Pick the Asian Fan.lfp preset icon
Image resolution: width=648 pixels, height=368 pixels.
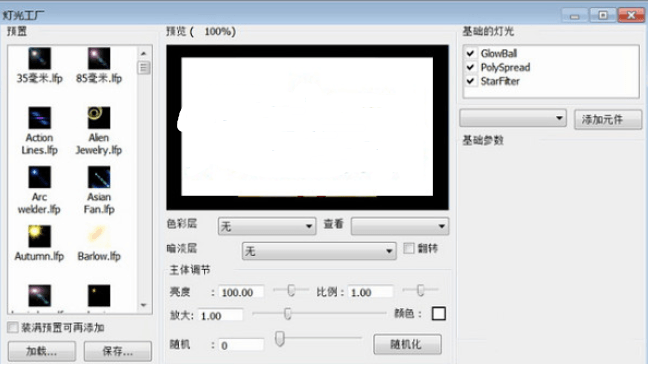click(x=99, y=177)
